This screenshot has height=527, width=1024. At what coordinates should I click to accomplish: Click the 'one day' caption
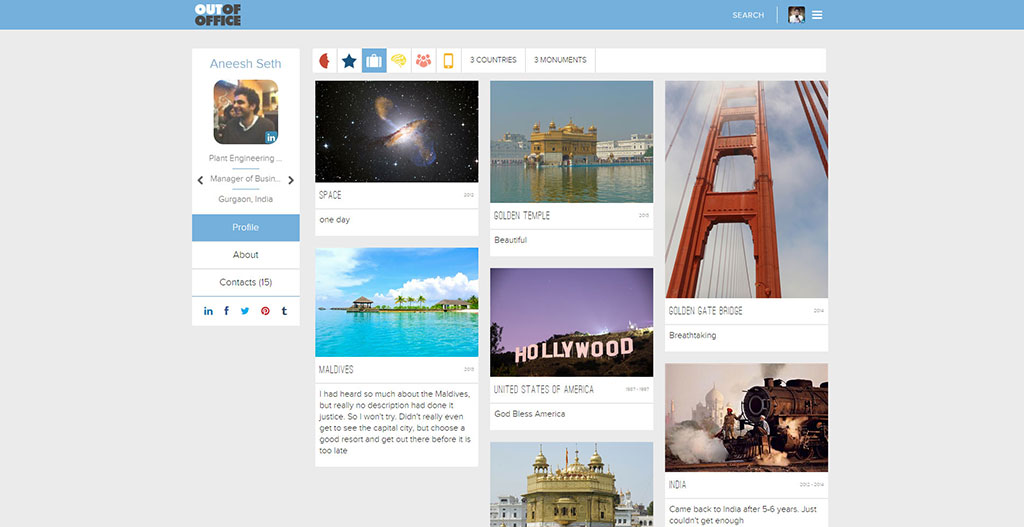pyautogui.click(x=334, y=220)
